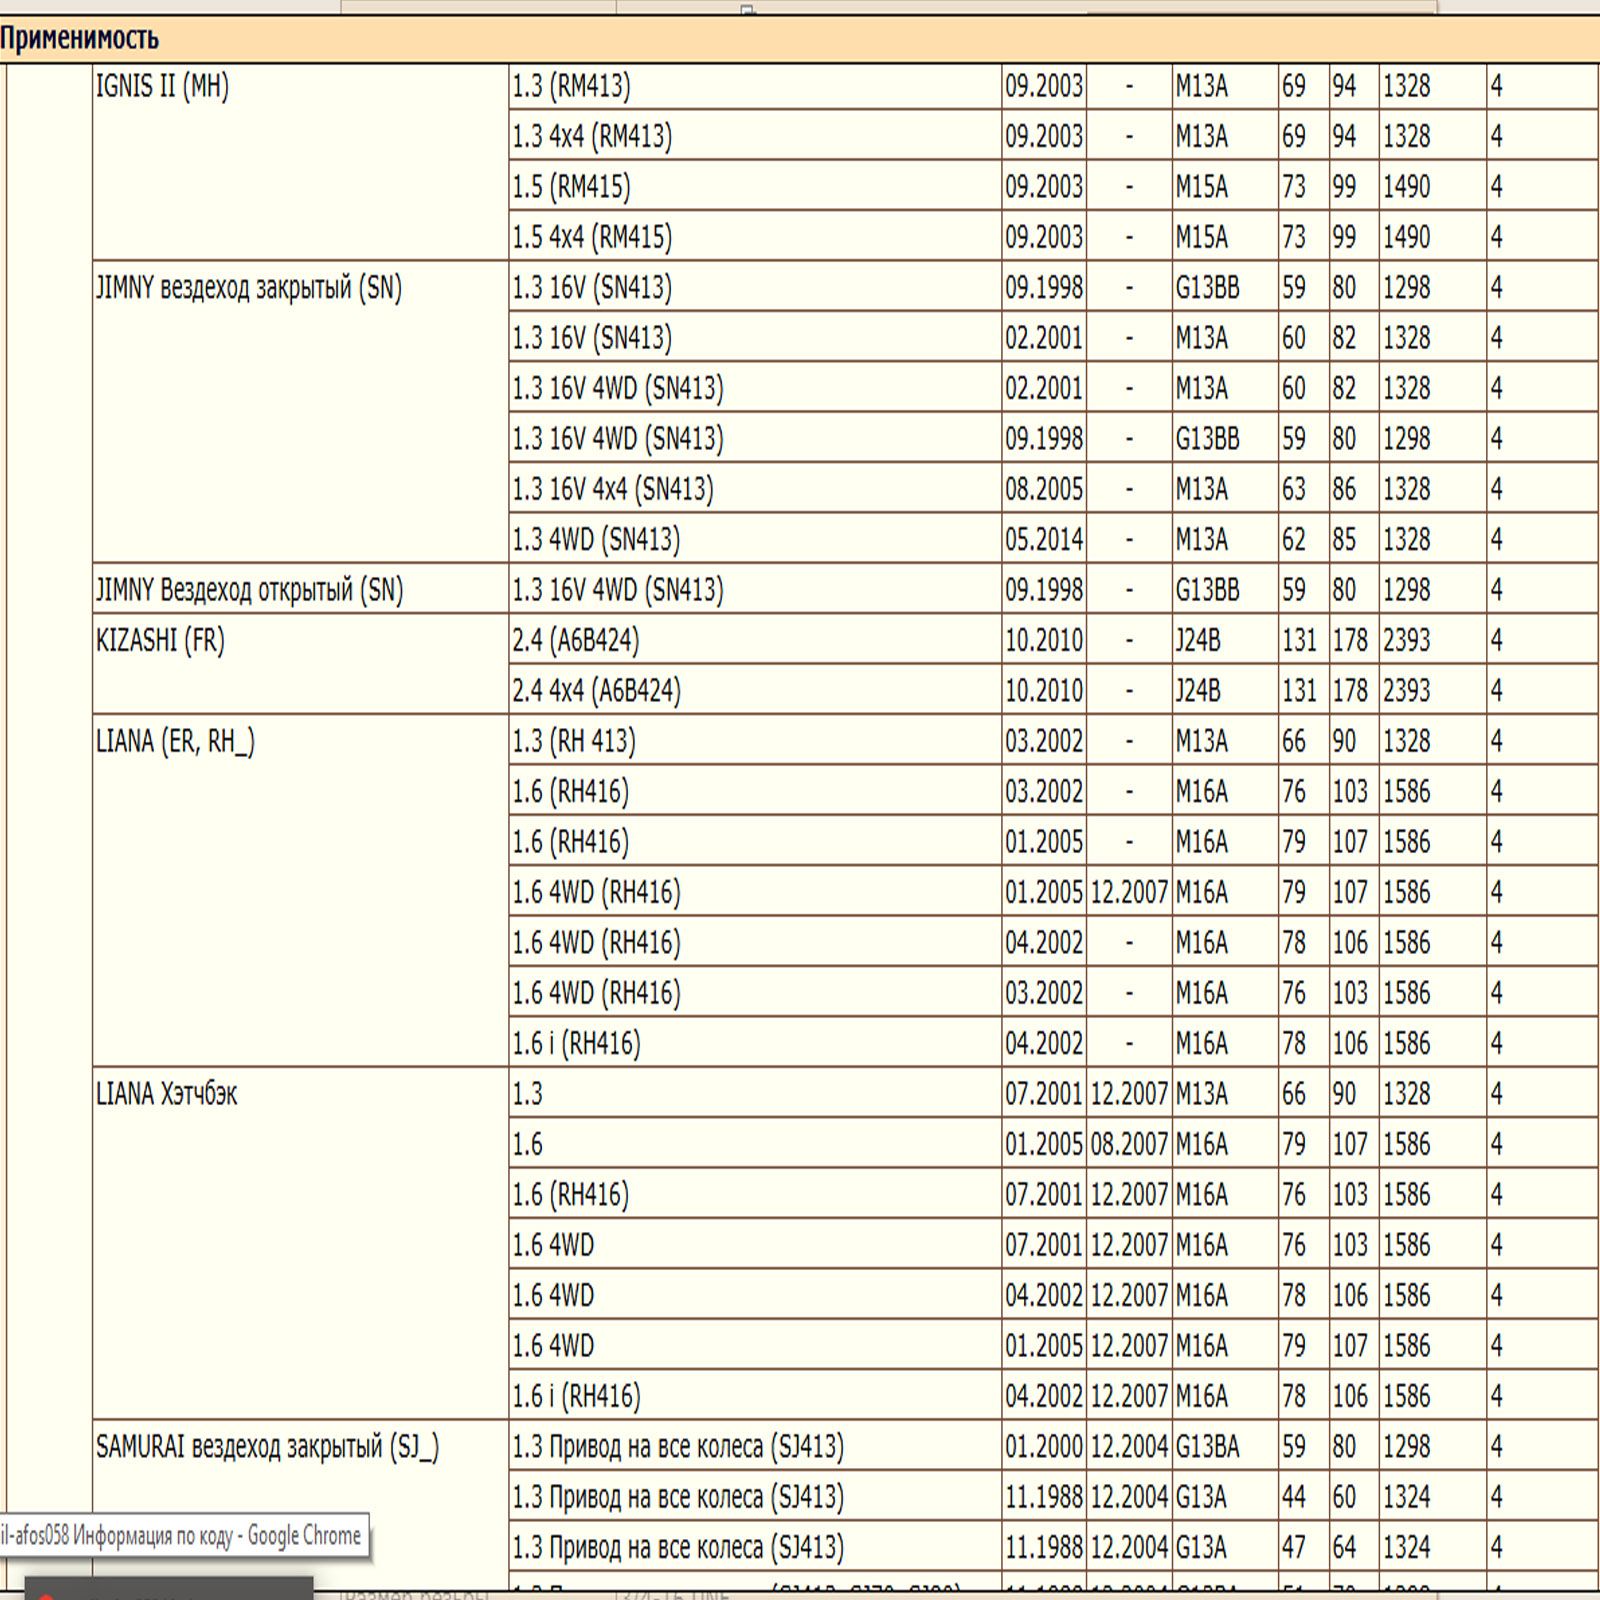The image size is (1600, 1600).
Task: Select the 1.3 16V 4x4 (SN413) row
Action: pos(613,489)
